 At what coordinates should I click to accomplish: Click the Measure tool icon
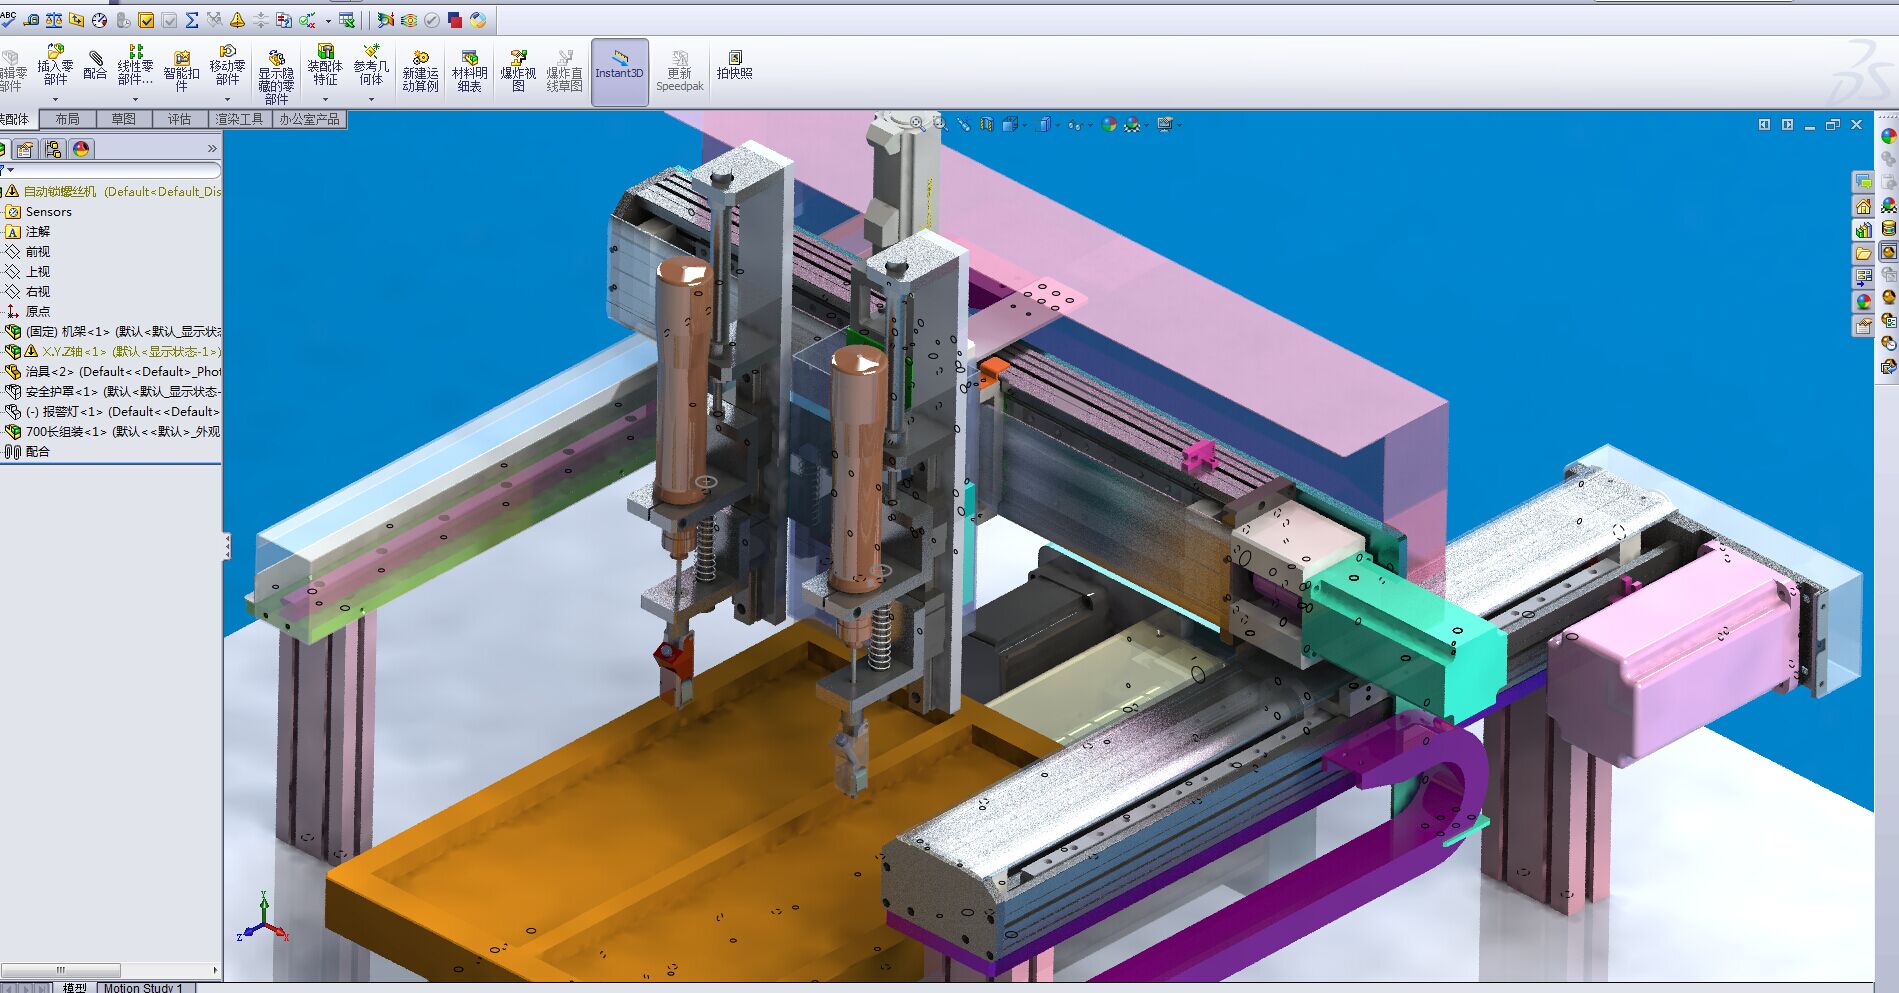pos(31,20)
